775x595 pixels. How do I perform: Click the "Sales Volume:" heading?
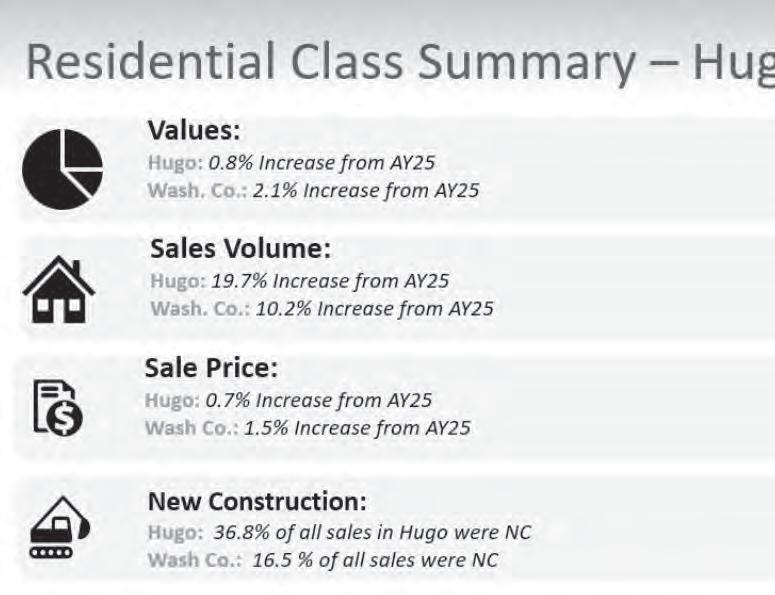point(240,249)
